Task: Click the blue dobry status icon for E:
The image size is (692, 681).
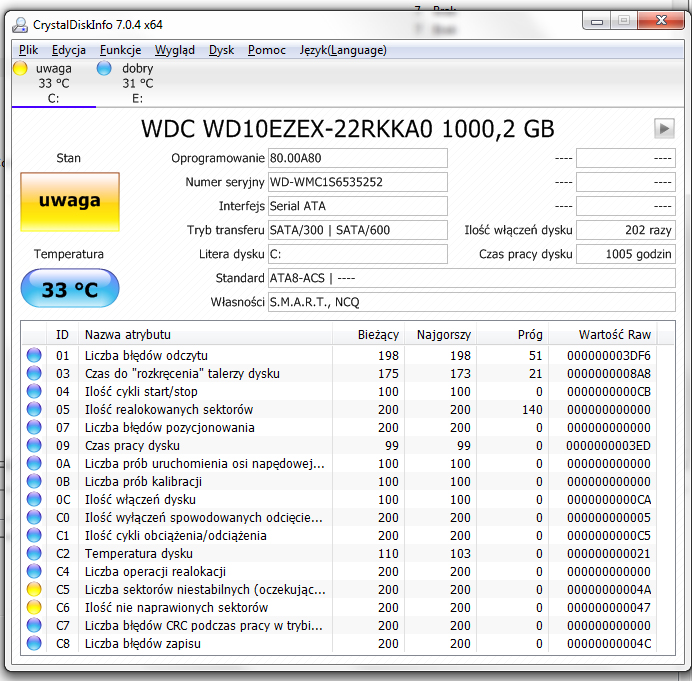Action: click(104, 68)
